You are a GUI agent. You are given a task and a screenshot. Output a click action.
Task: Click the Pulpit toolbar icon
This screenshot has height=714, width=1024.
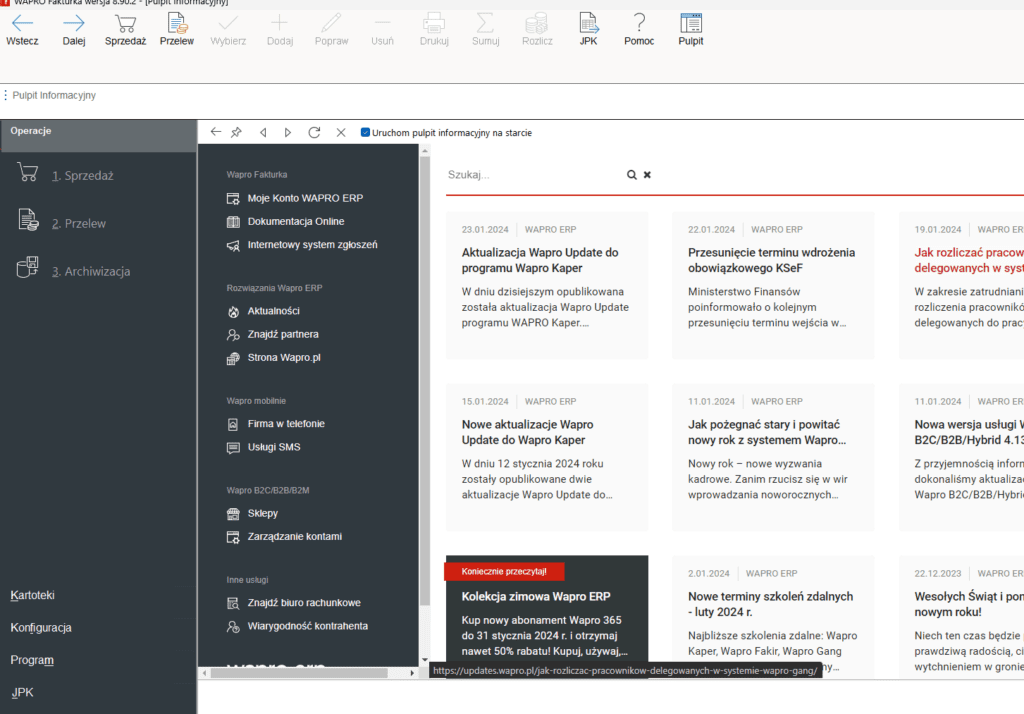point(690,24)
